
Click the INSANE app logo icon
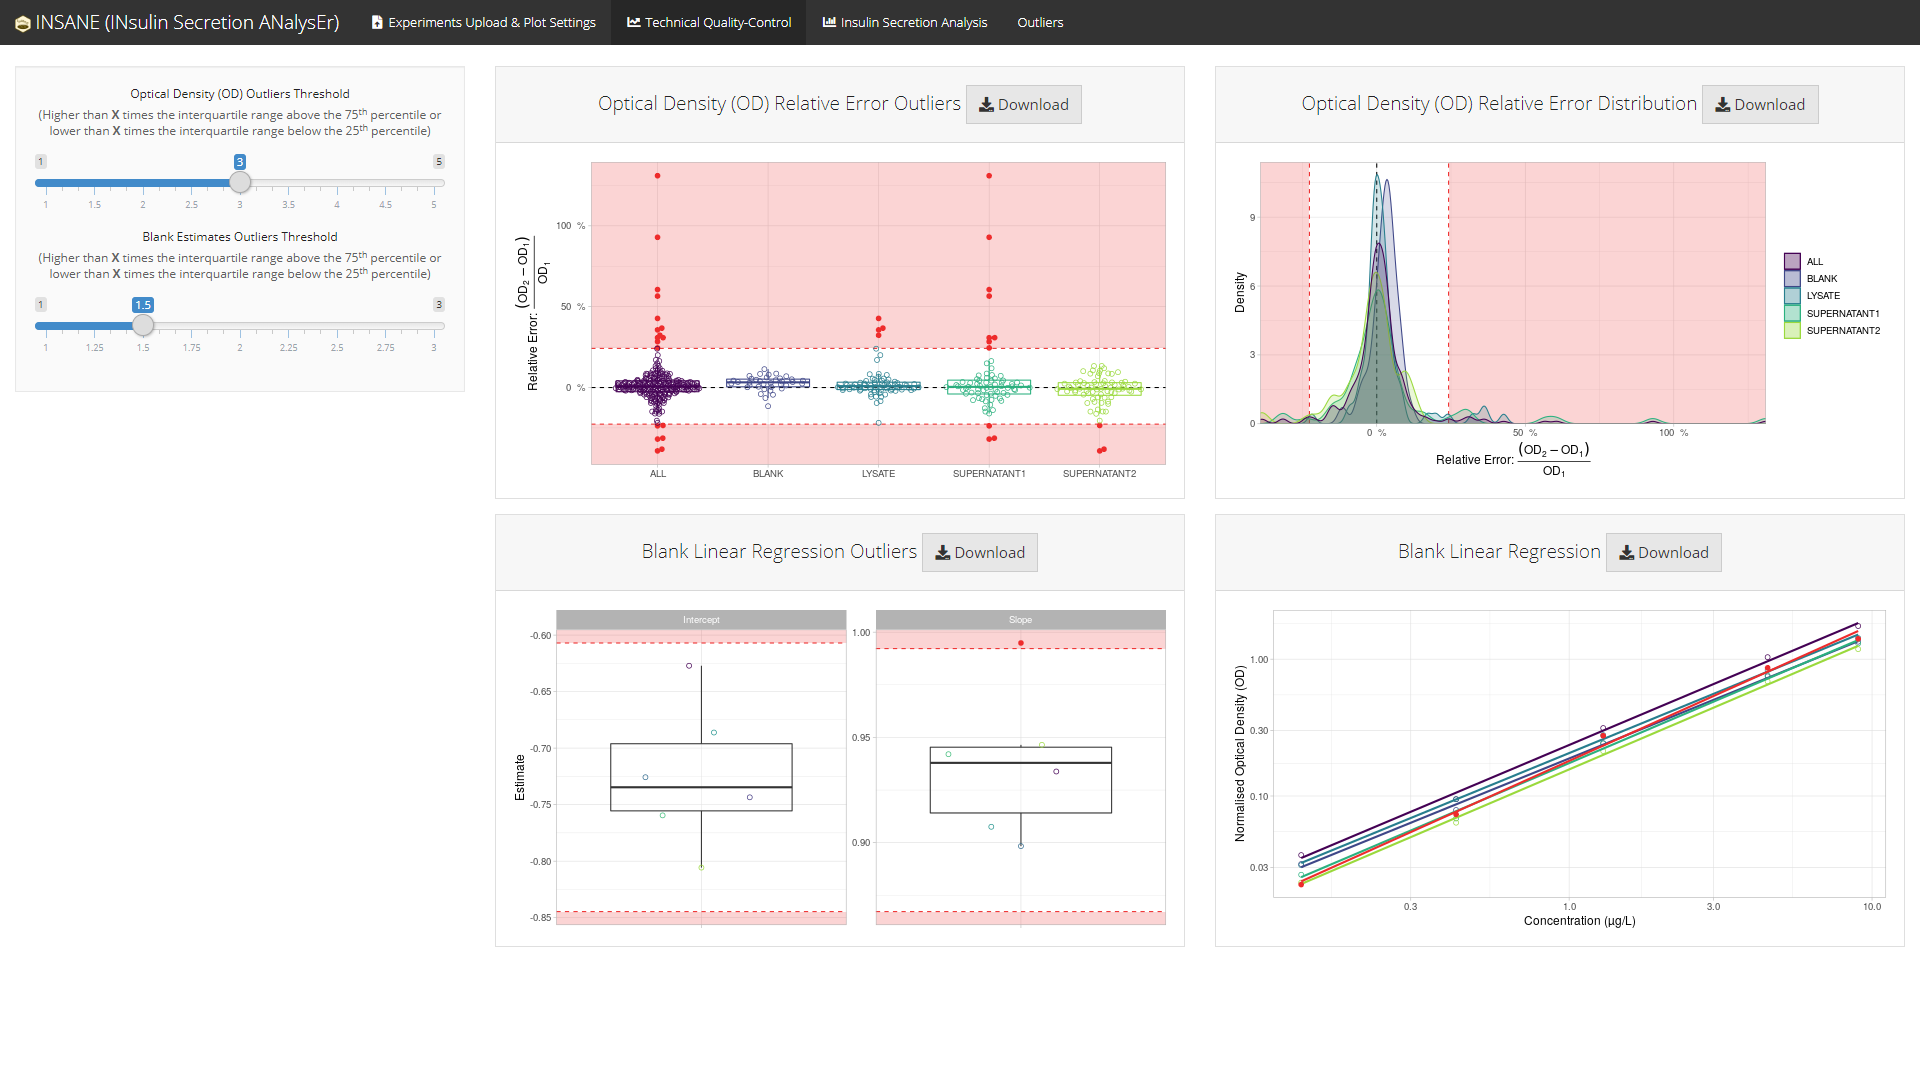[x=22, y=23]
